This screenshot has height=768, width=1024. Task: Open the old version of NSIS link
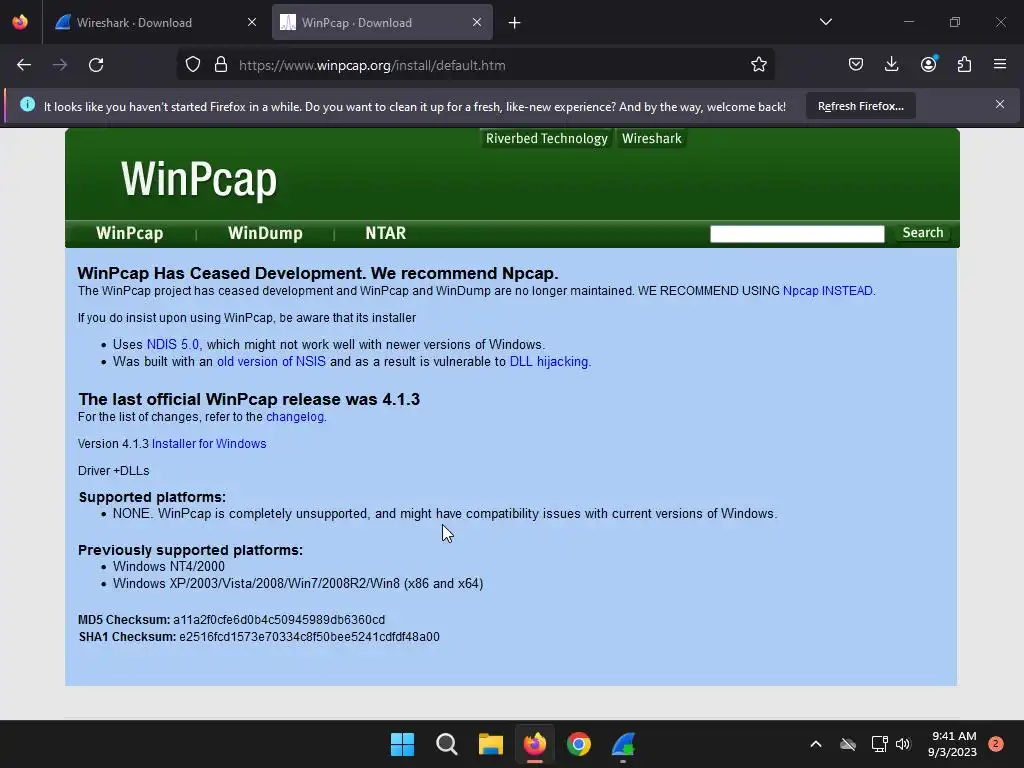271,361
